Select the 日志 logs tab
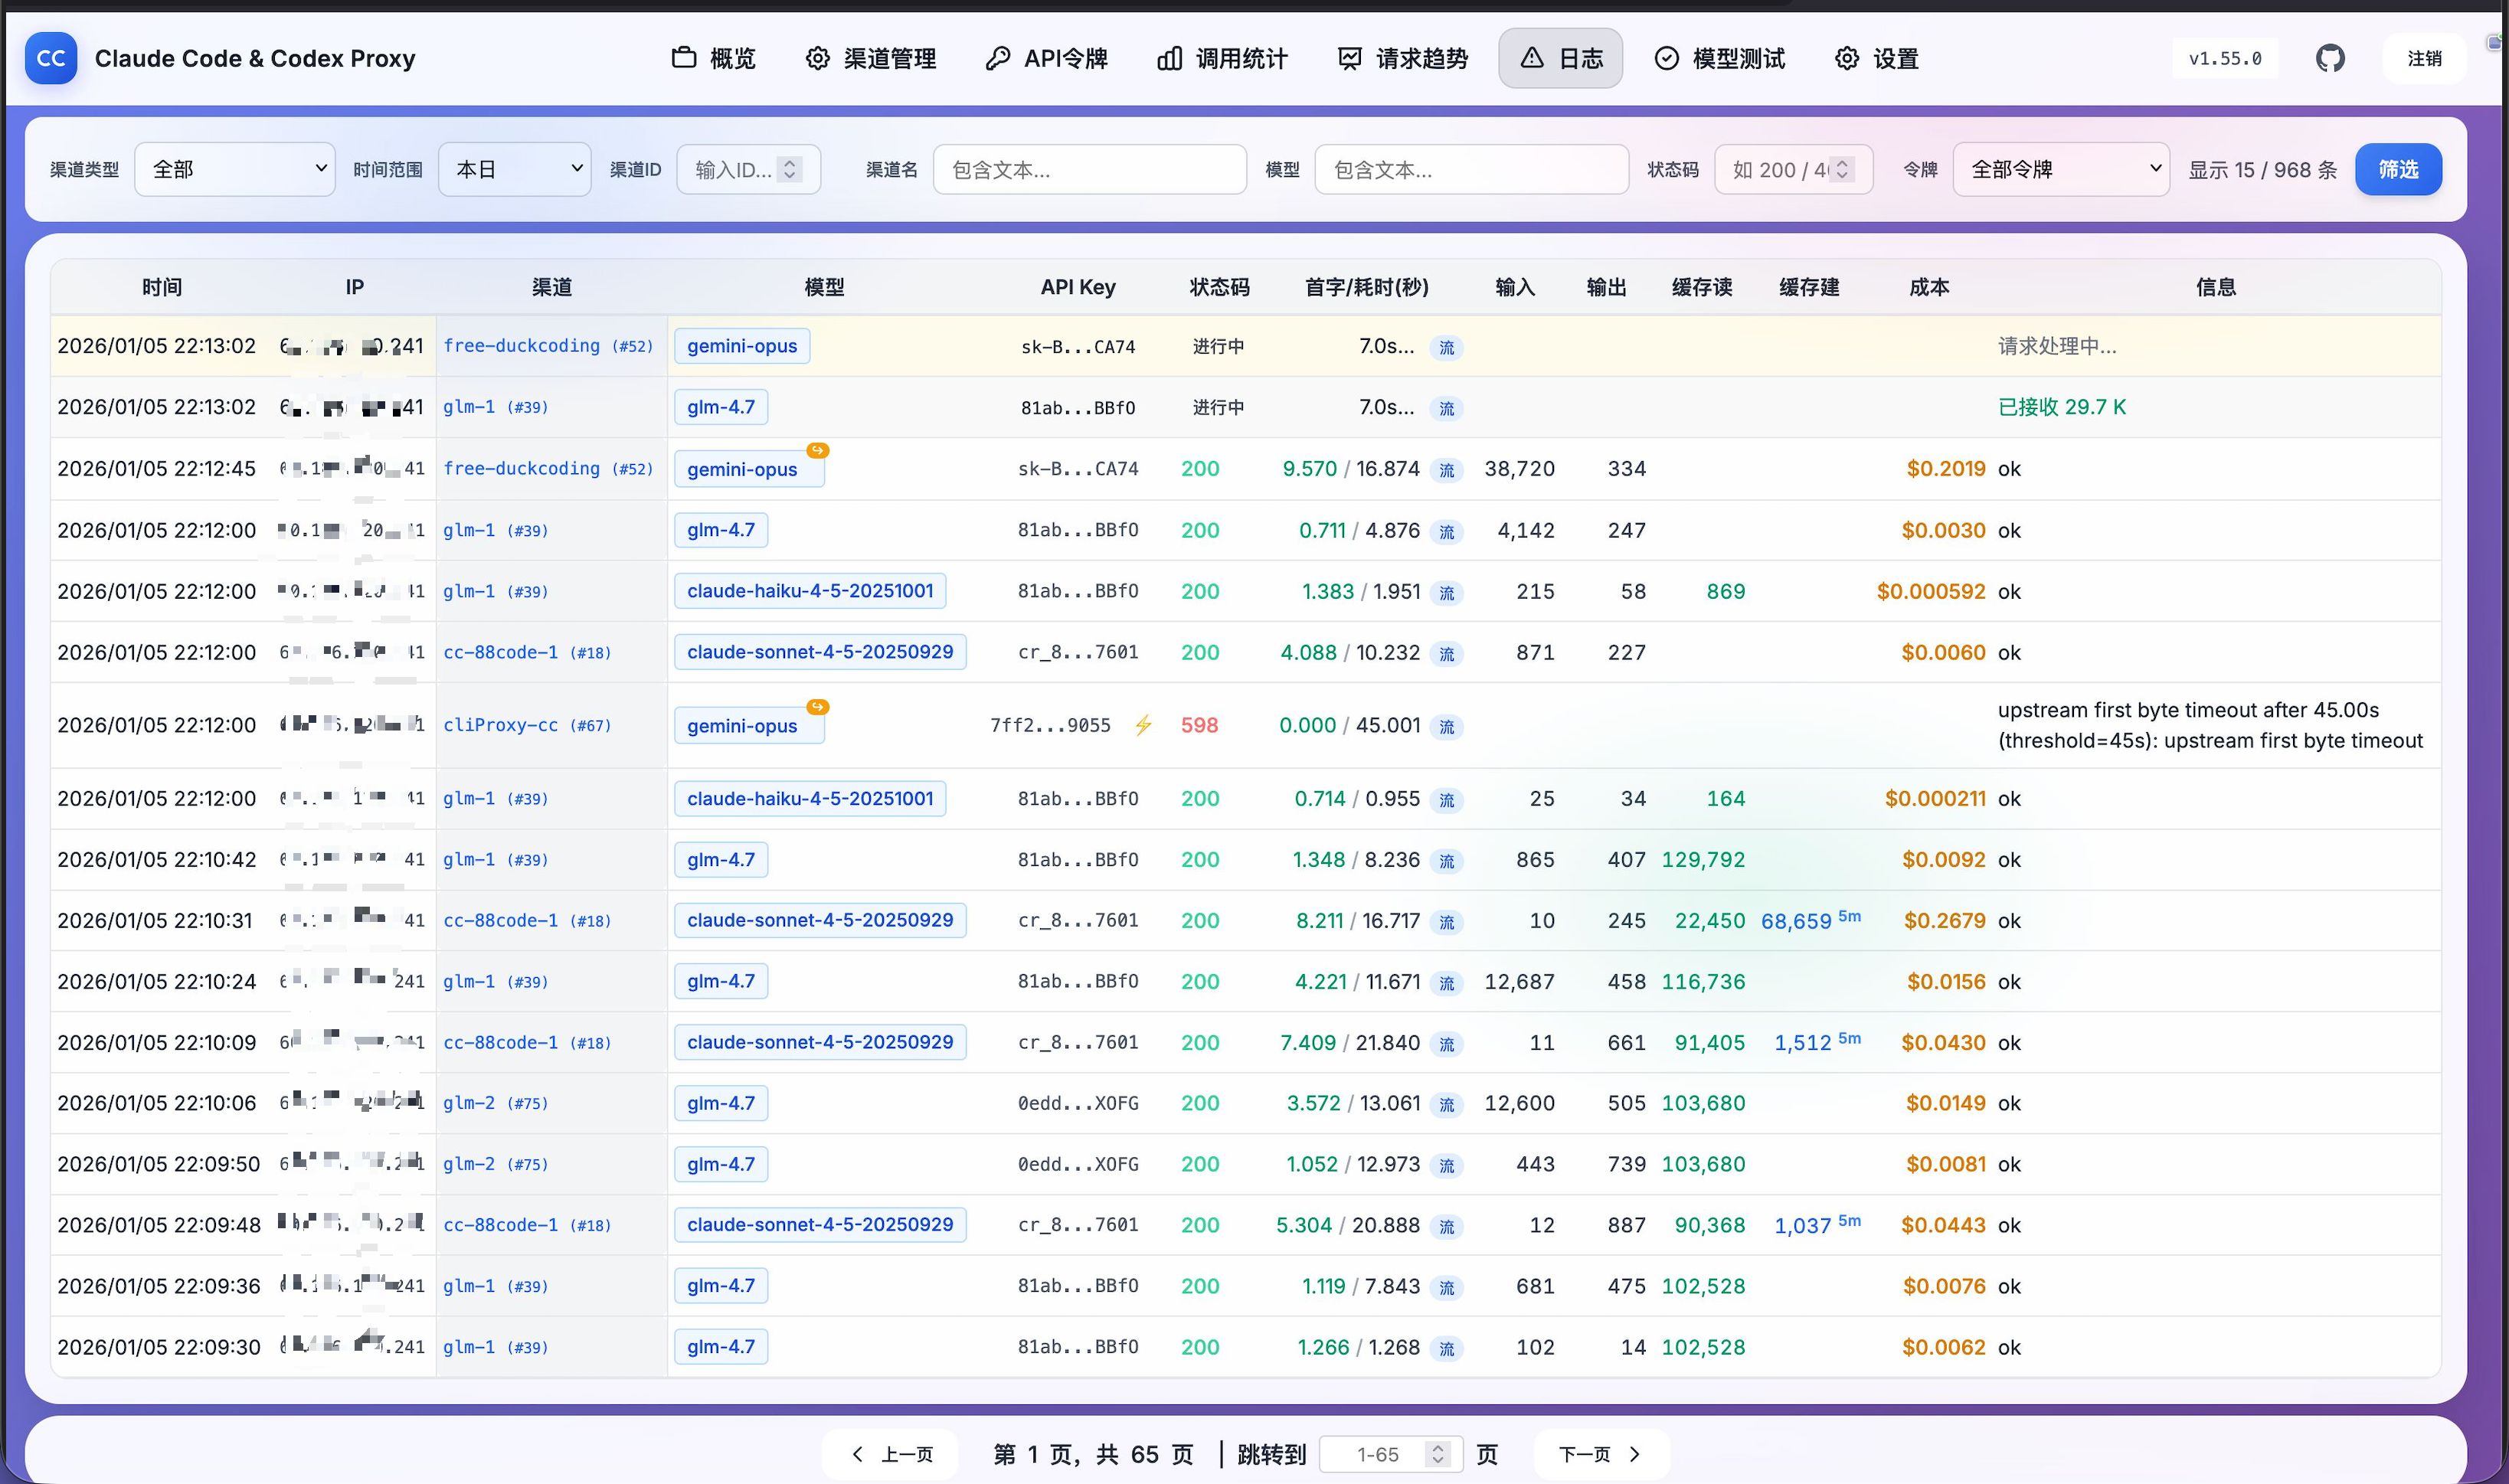 1560,58
